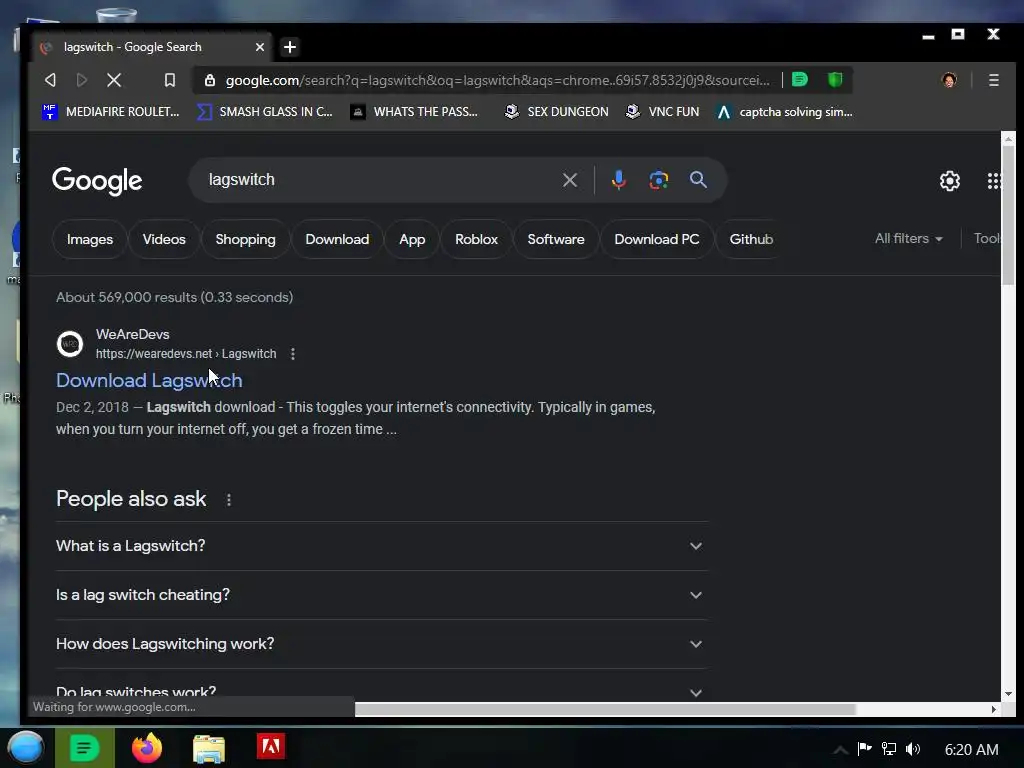Open the Google apps grid

[x=993, y=181]
